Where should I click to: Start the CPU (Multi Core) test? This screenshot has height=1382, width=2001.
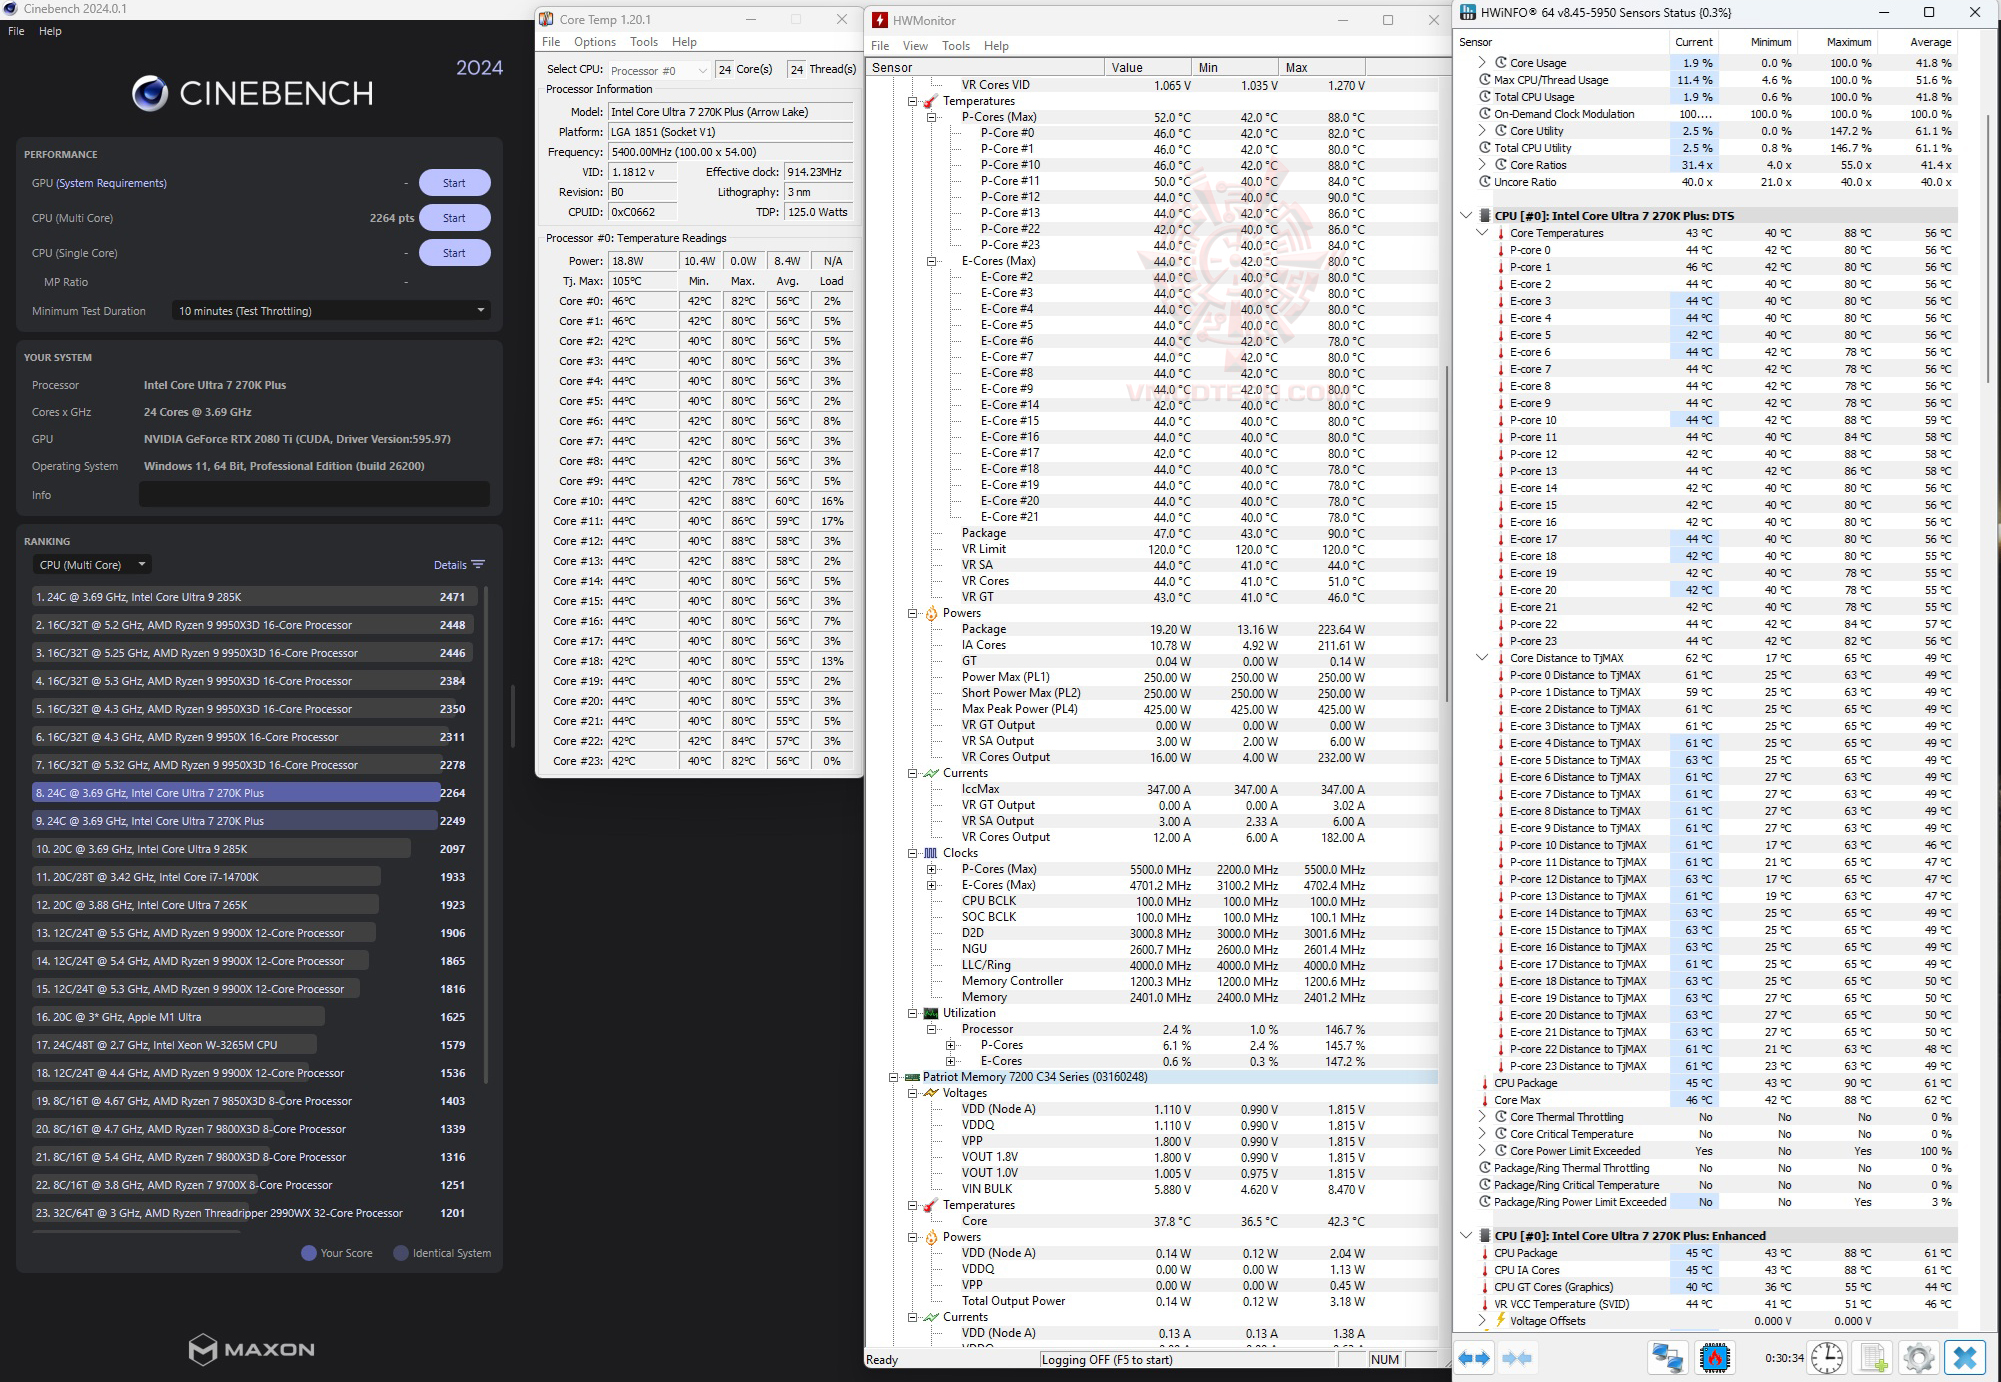click(454, 218)
